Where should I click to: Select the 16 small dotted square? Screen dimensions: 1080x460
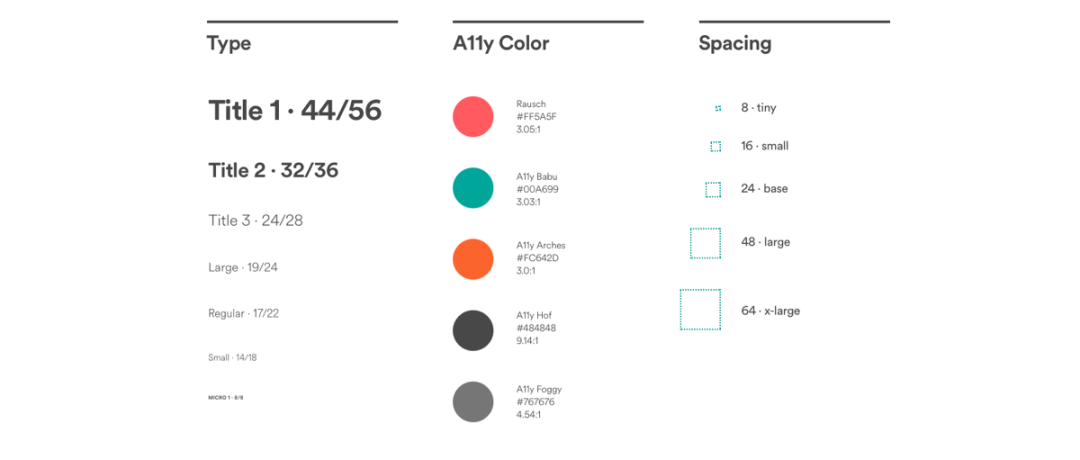(716, 147)
